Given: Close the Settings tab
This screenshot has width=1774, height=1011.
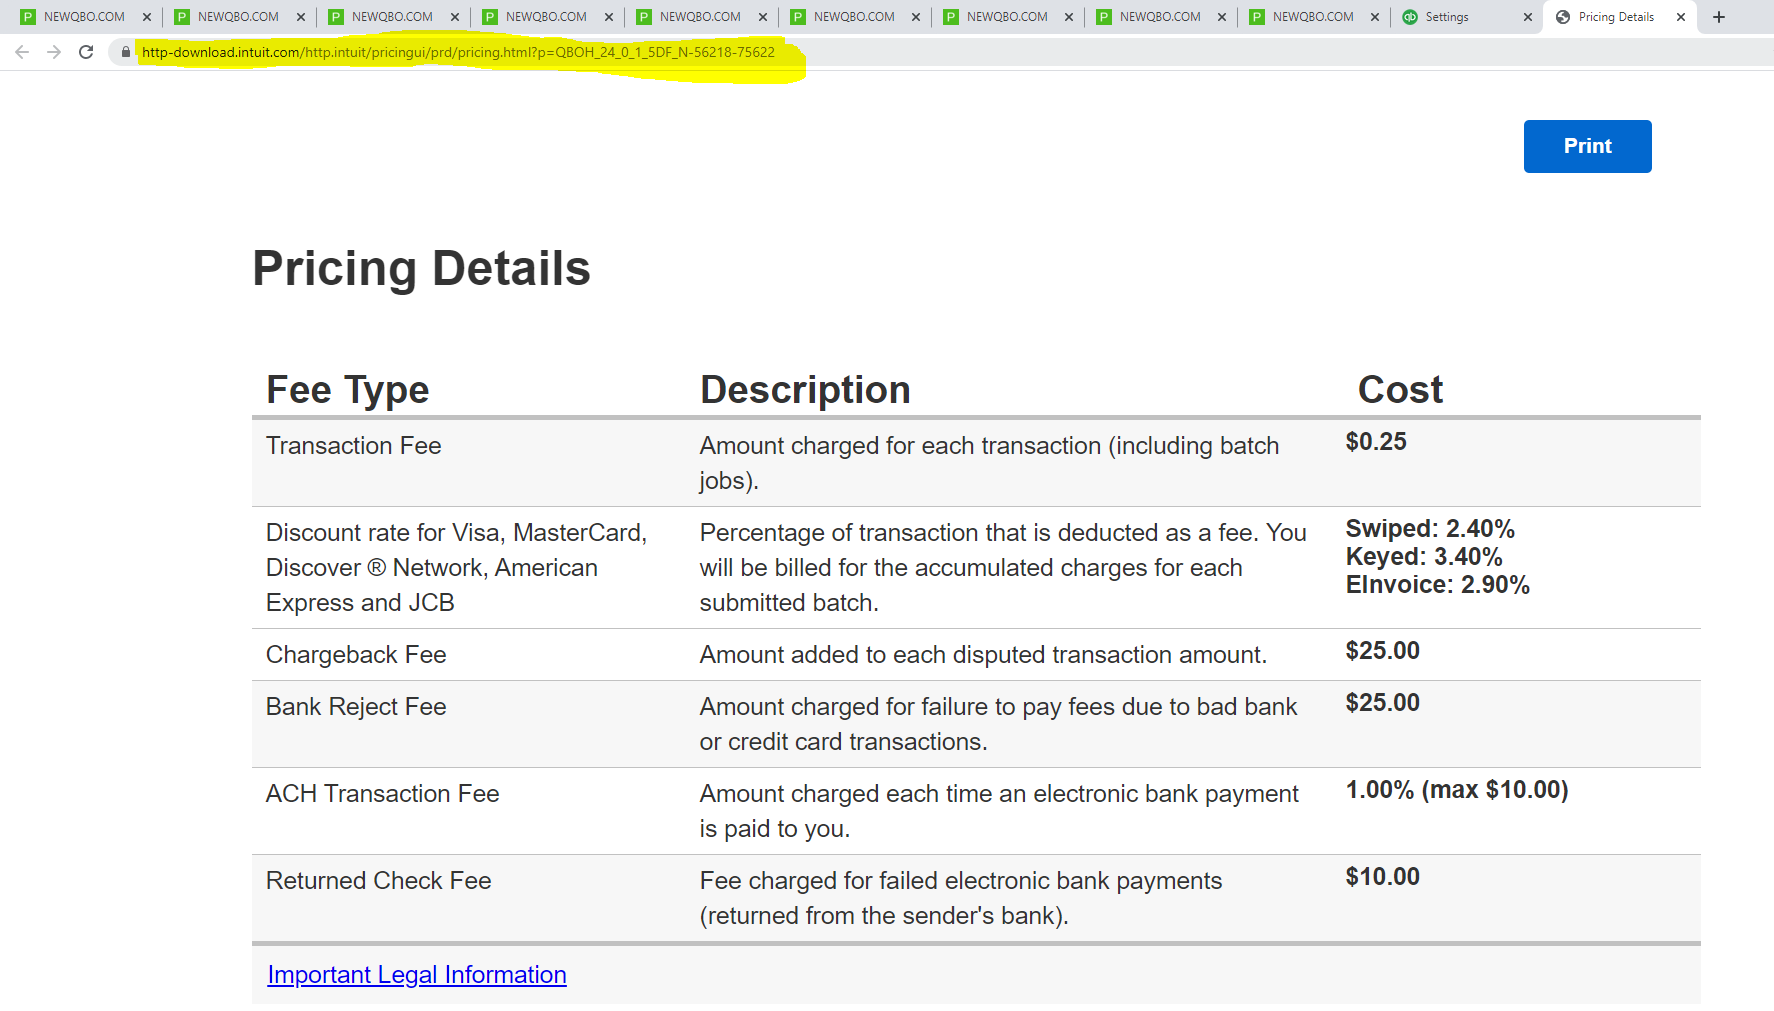Looking at the screenshot, I should [x=1527, y=17].
